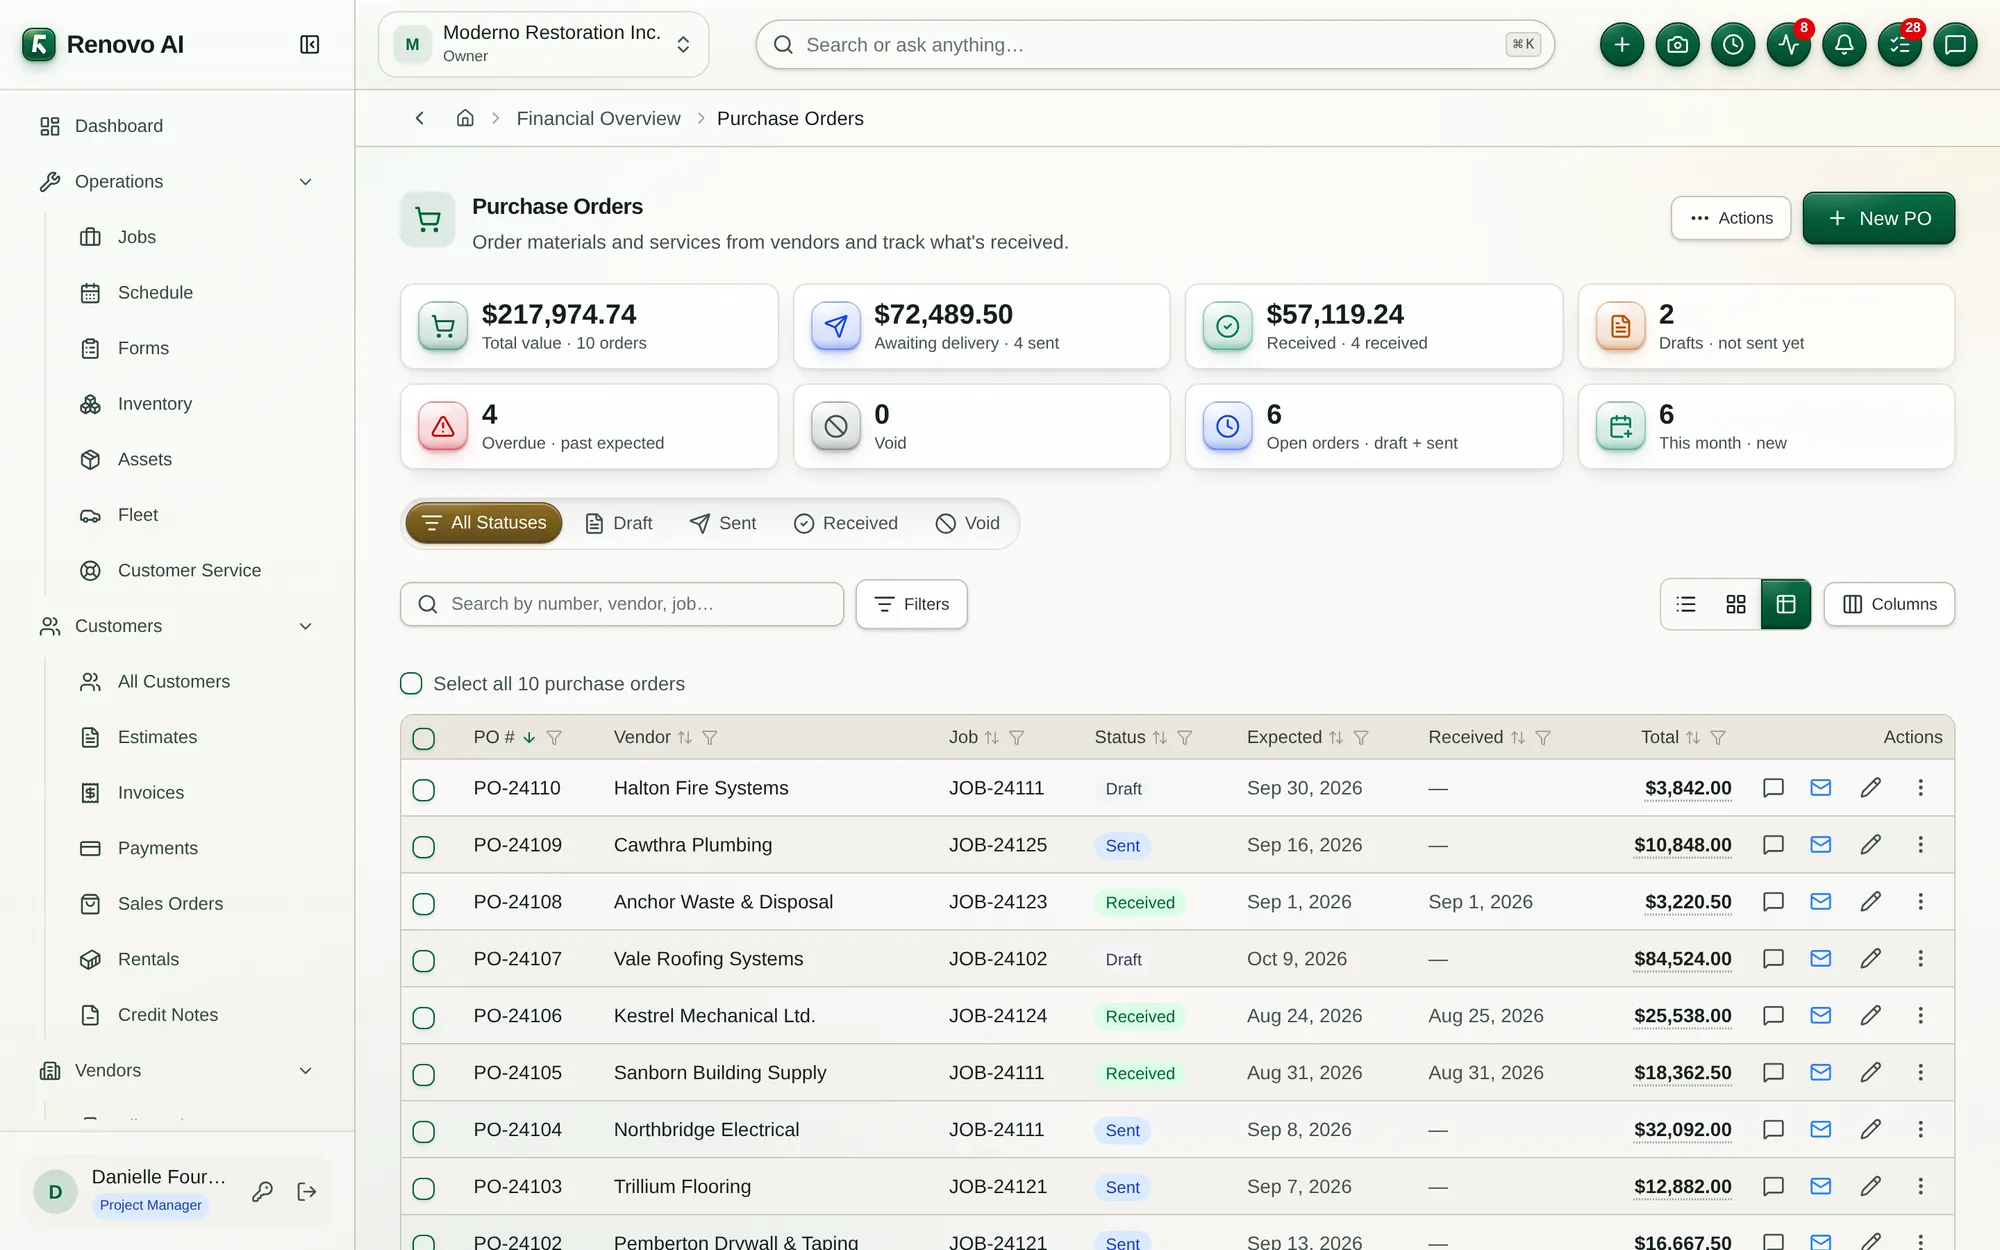Open the Actions menu button
This screenshot has width=2000, height=1250.
click(x=1731, y=218)
